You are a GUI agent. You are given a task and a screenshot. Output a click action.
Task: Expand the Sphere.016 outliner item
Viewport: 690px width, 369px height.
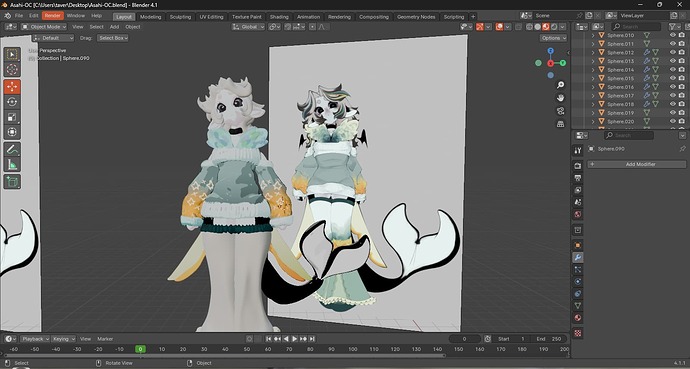click(593, 87)
